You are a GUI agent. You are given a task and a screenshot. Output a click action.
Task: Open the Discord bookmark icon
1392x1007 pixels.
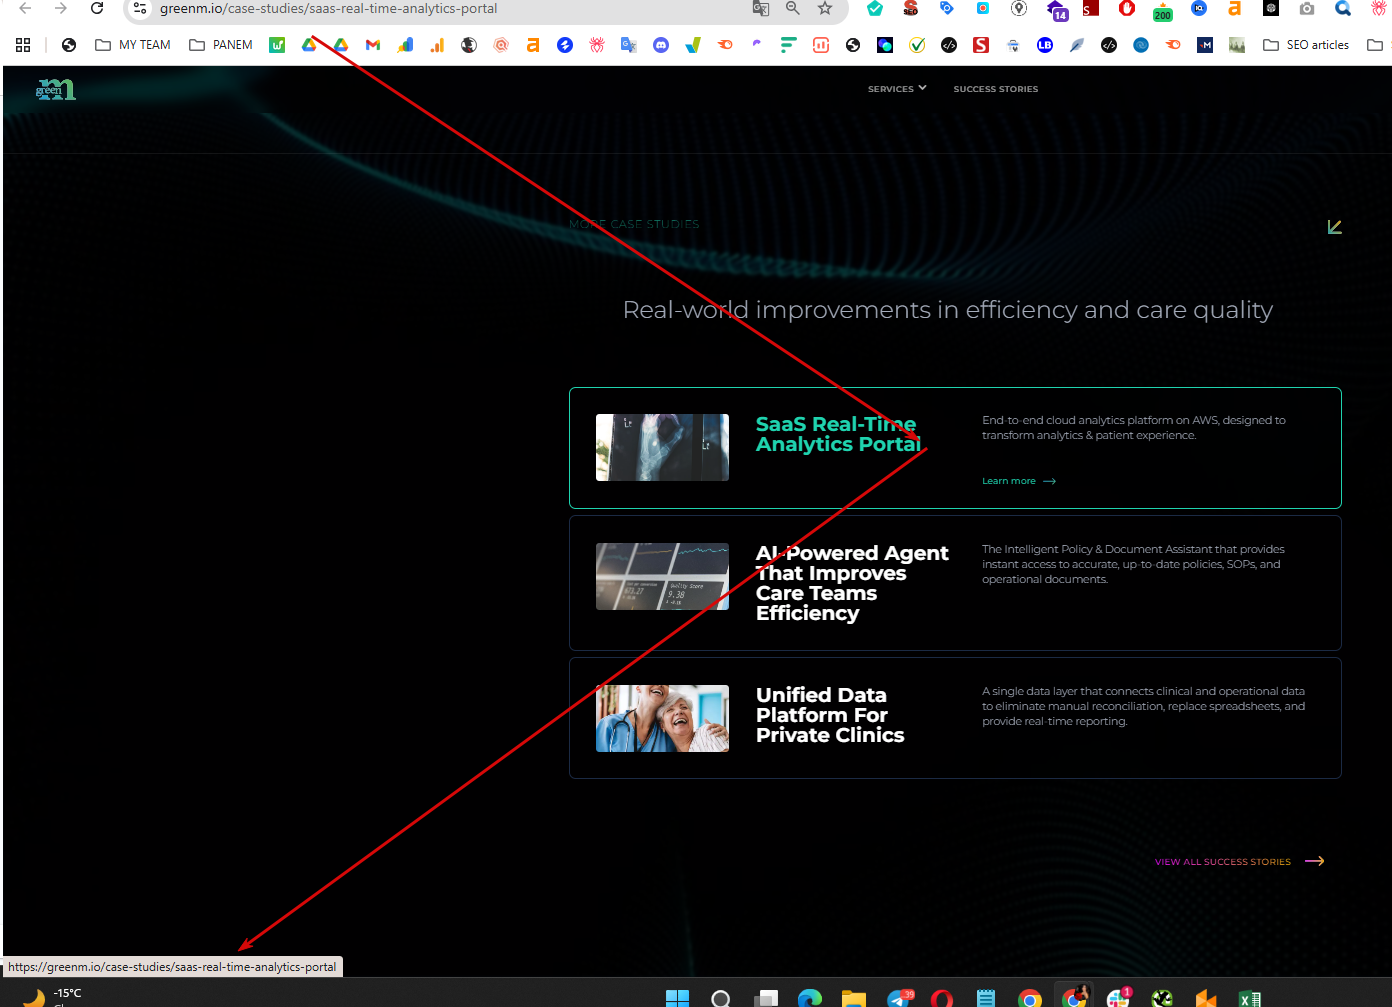coord(661,45)
